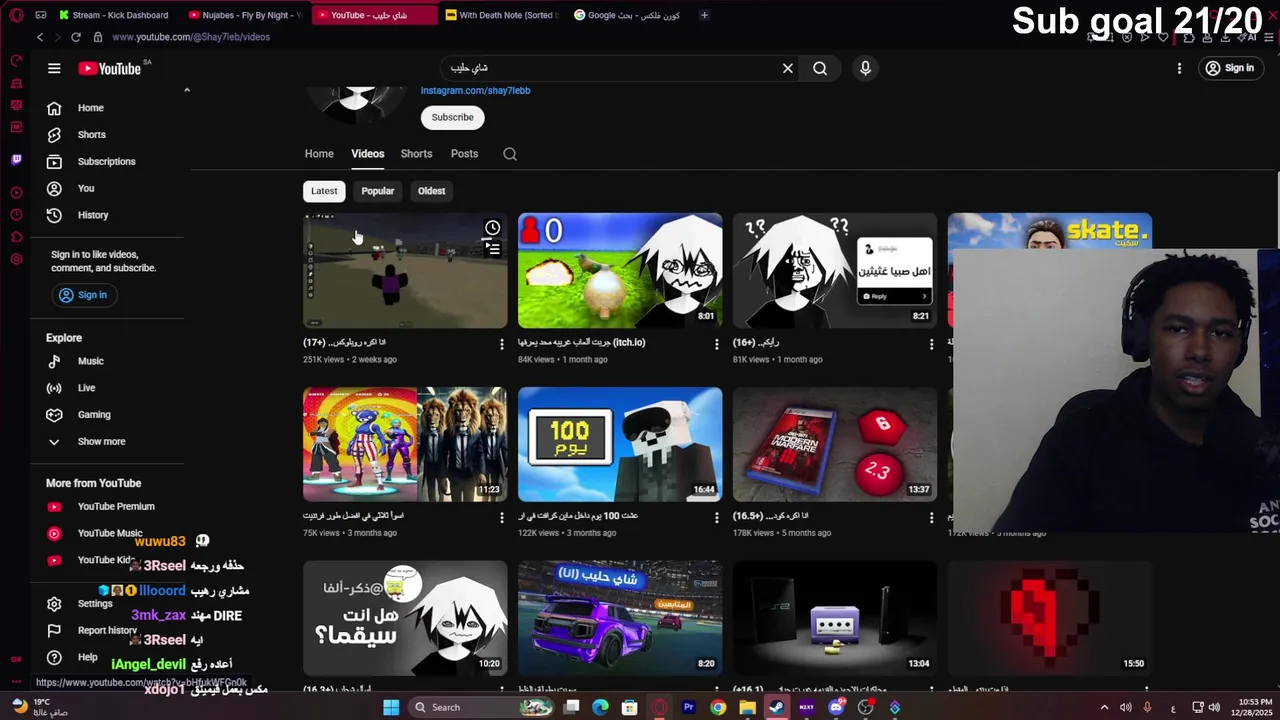Switch to the channel Shorts tab
Image resolution: width=1280 pixels, height=720 pixels.
click(x=416, y=154)
